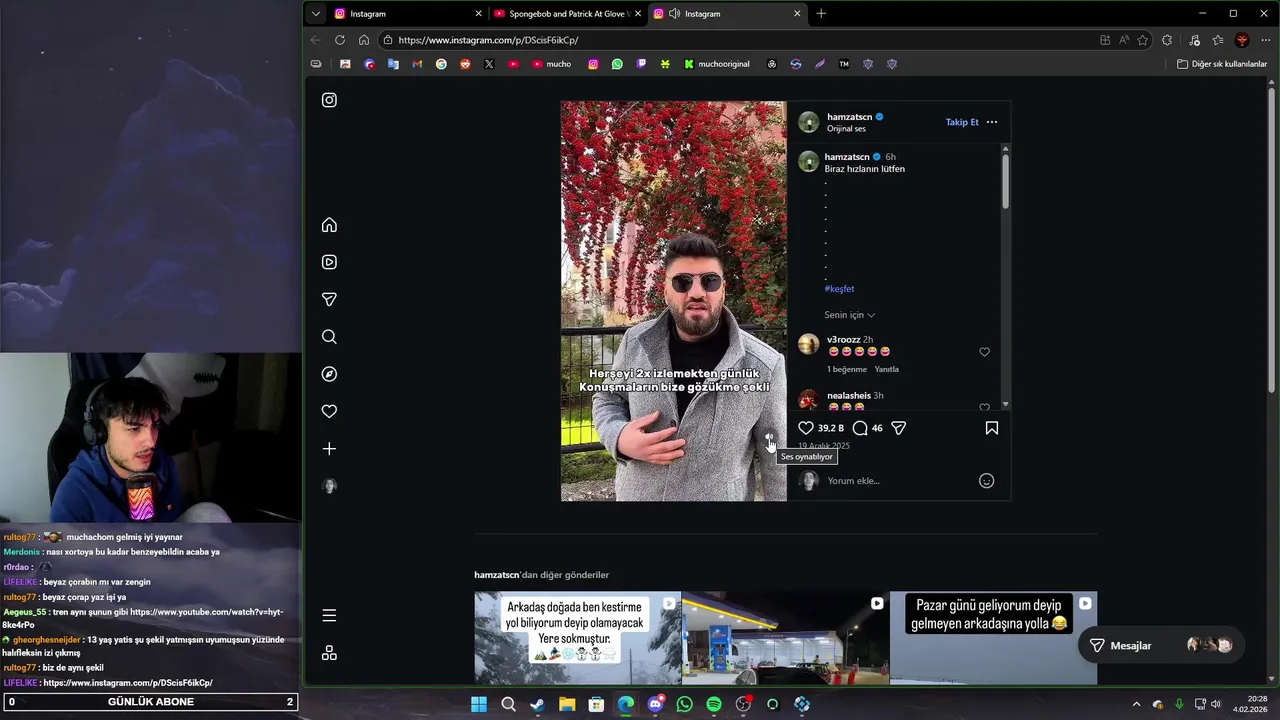This screenshot has height=720, width=1280.
Task: Reply to v3roozz's comment via Yanıtla
Action: pyautogui.click(x=887, y=369)
